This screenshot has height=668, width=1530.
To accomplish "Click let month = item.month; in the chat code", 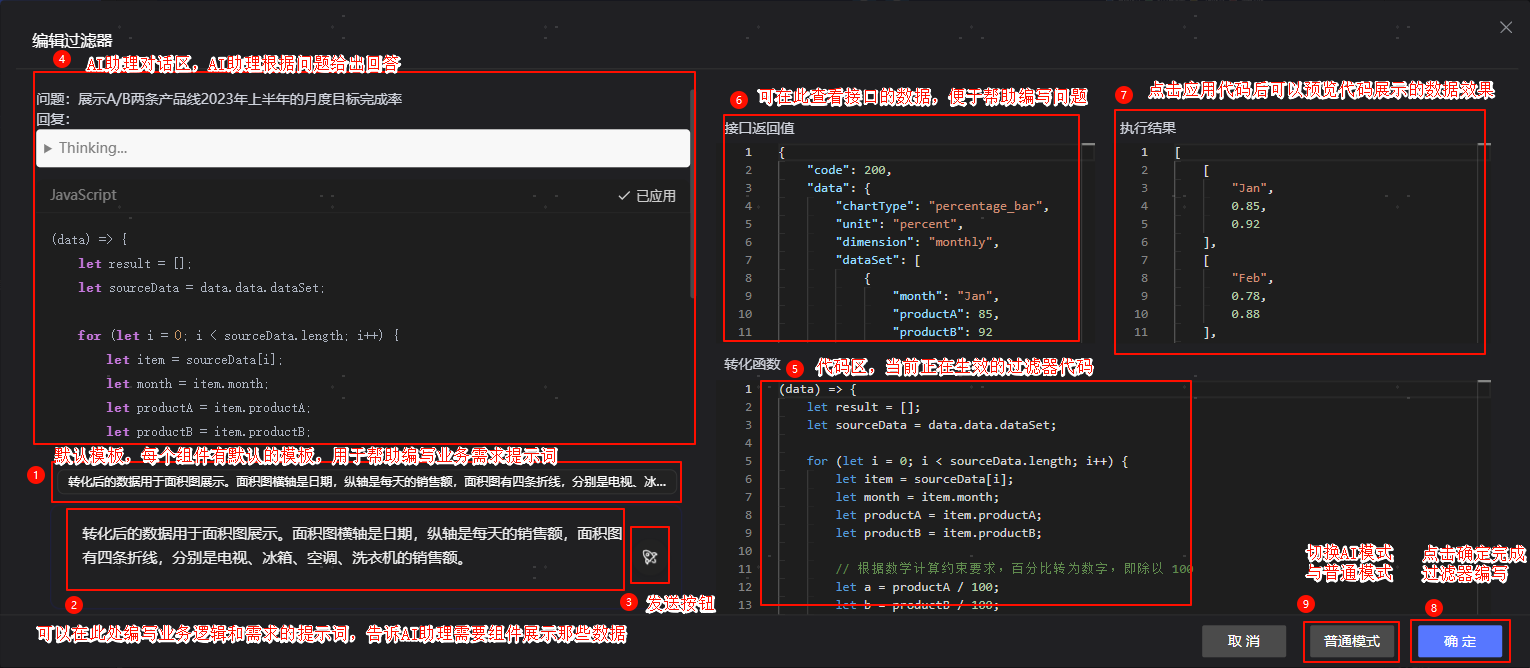I will [188, 383].
